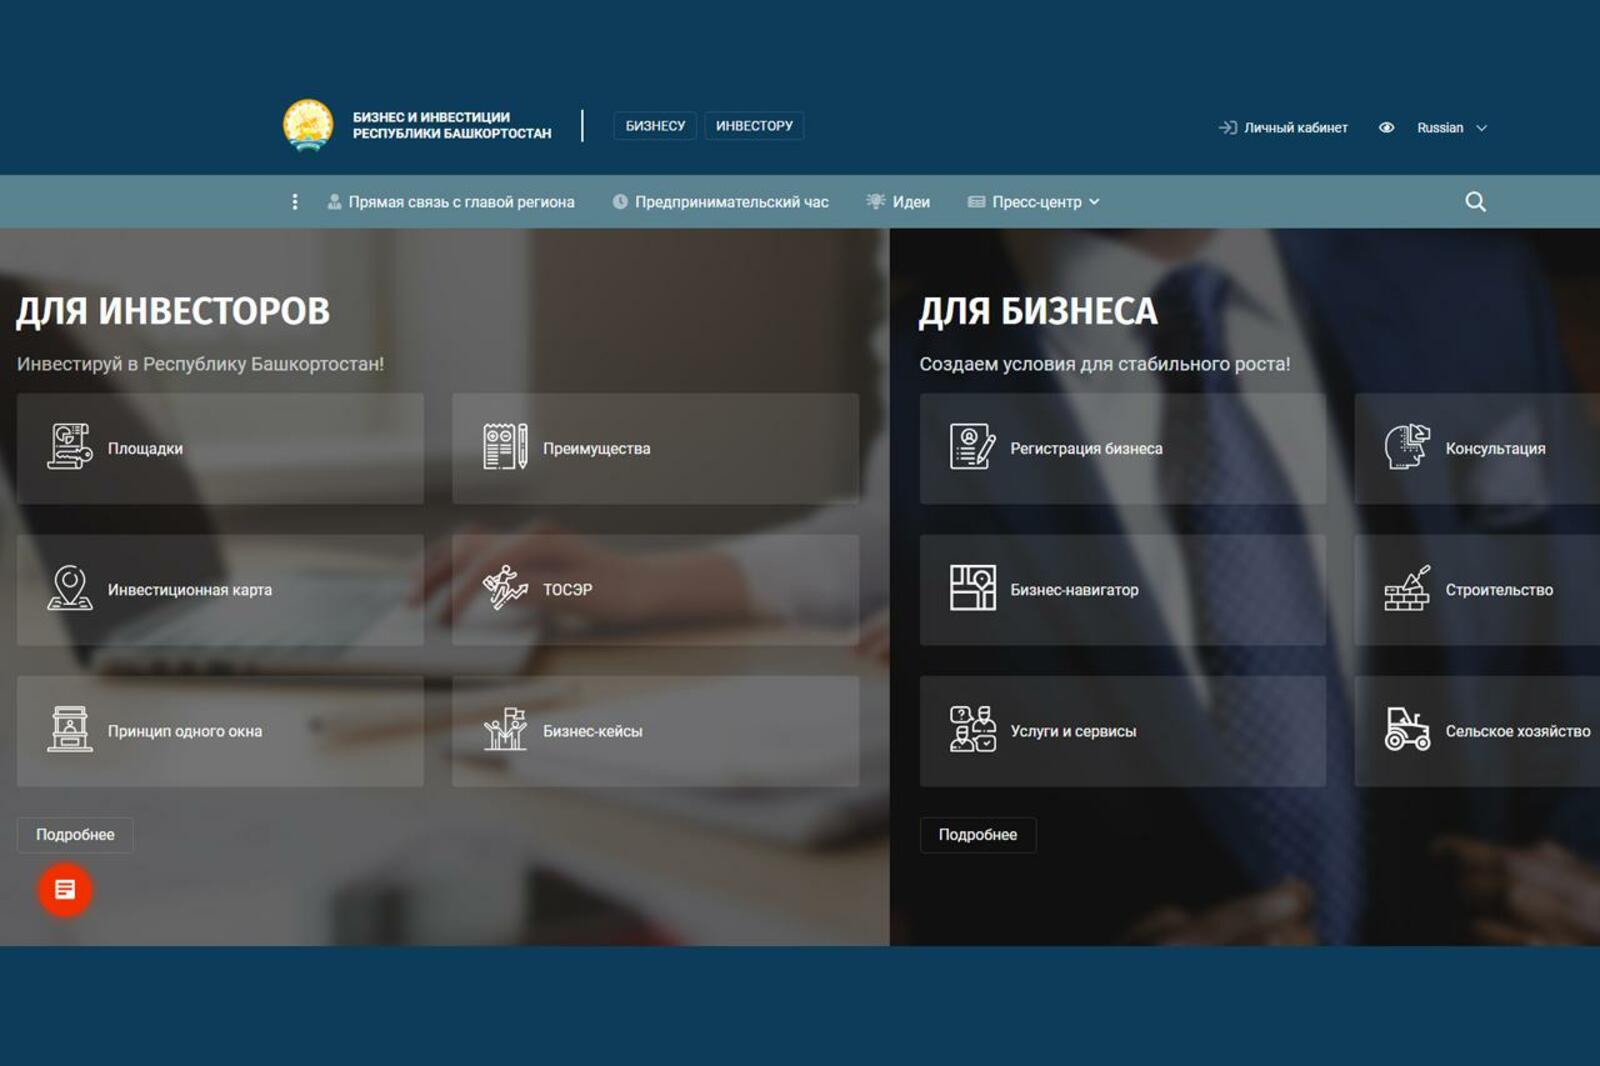Expand the Пресс-центр dropdown menu
Screen dimensions: 1600x1066
click(1034, 202)
